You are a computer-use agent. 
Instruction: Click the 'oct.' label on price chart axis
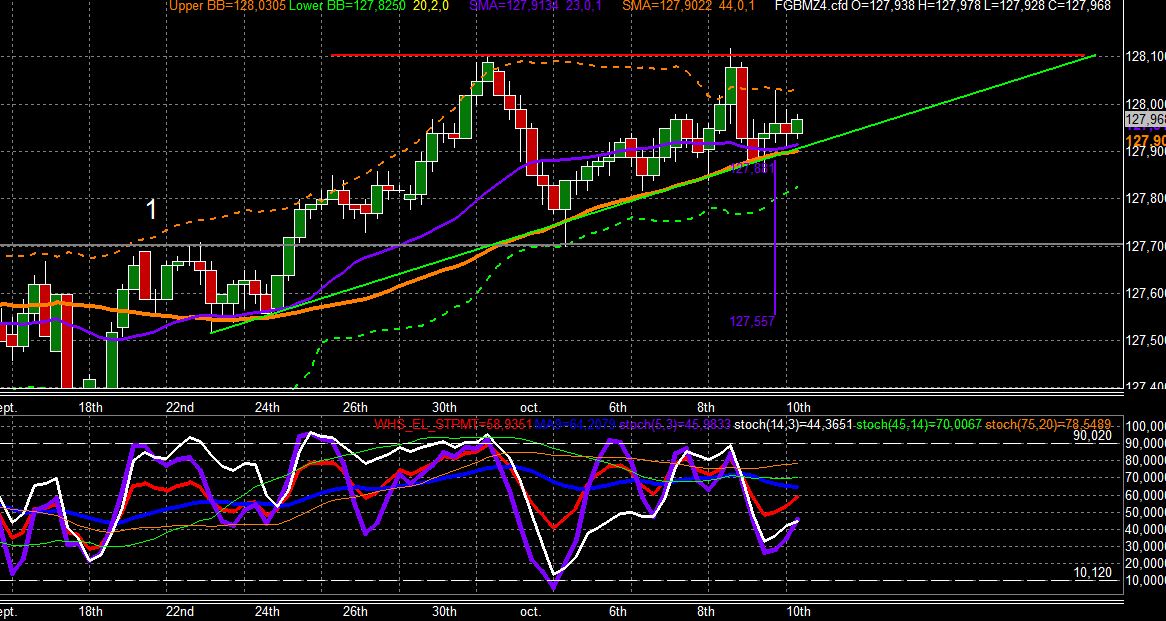[x=529, y=407]
